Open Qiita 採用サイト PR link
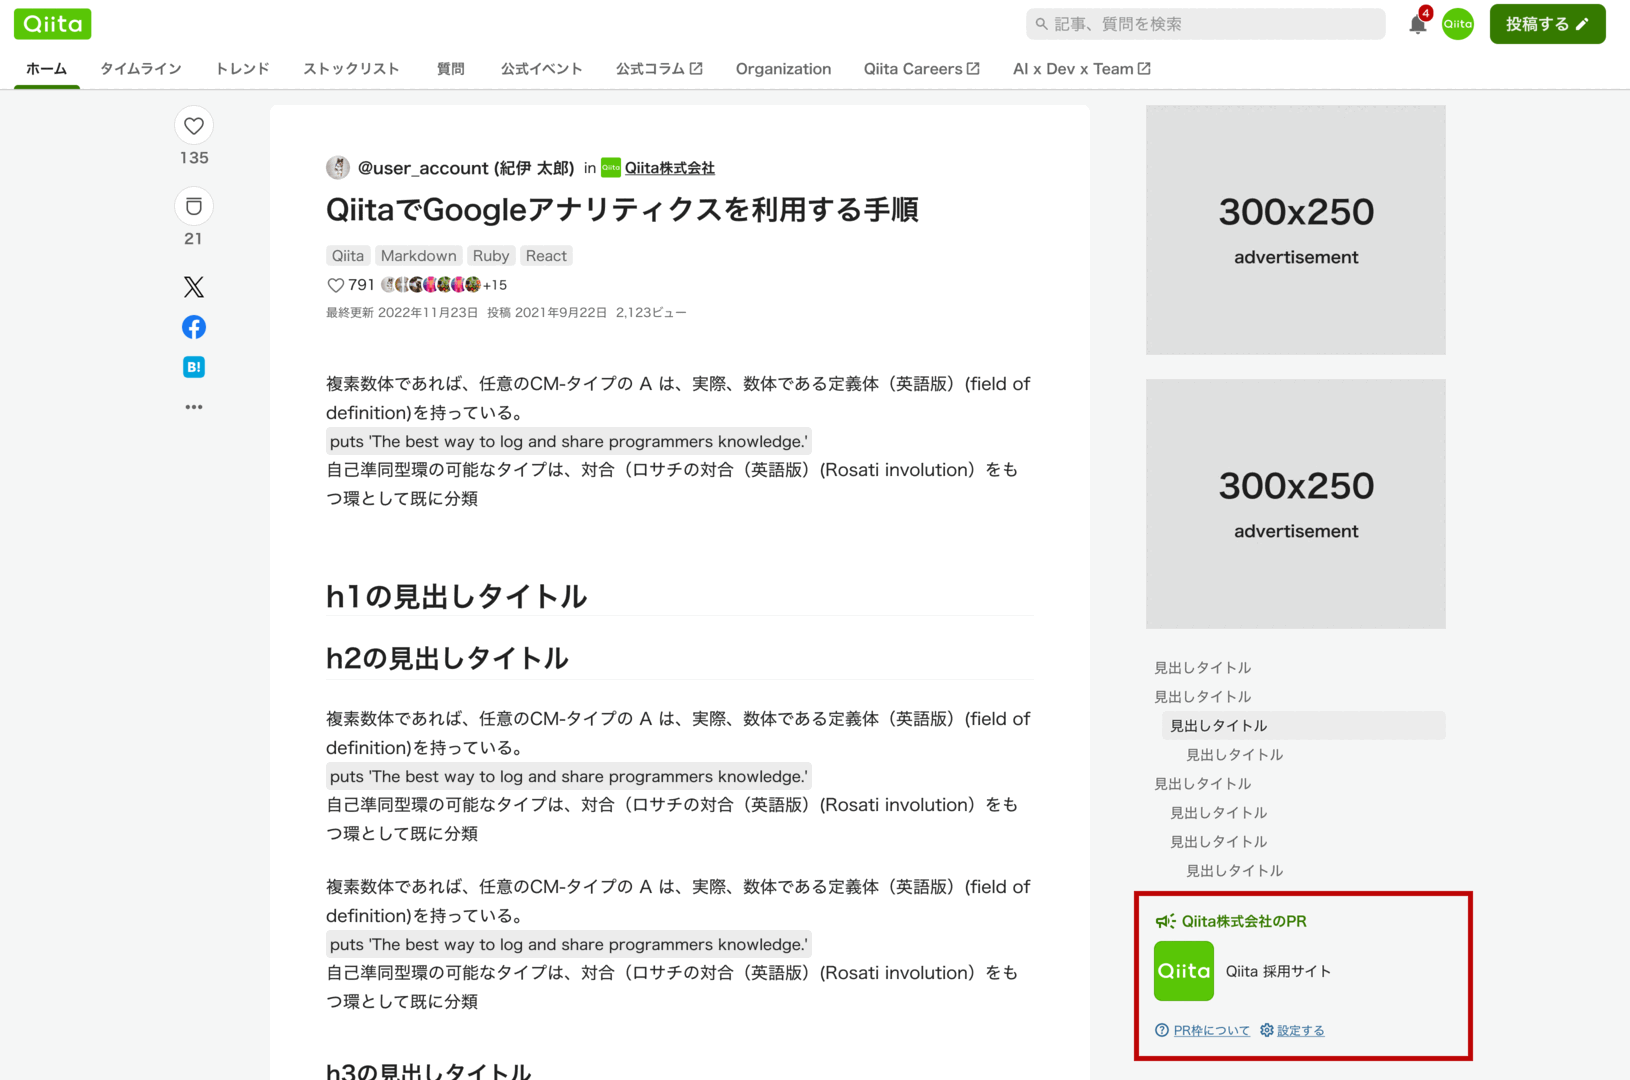Screen dimensions: 1630x1080 coord(1278,971)
